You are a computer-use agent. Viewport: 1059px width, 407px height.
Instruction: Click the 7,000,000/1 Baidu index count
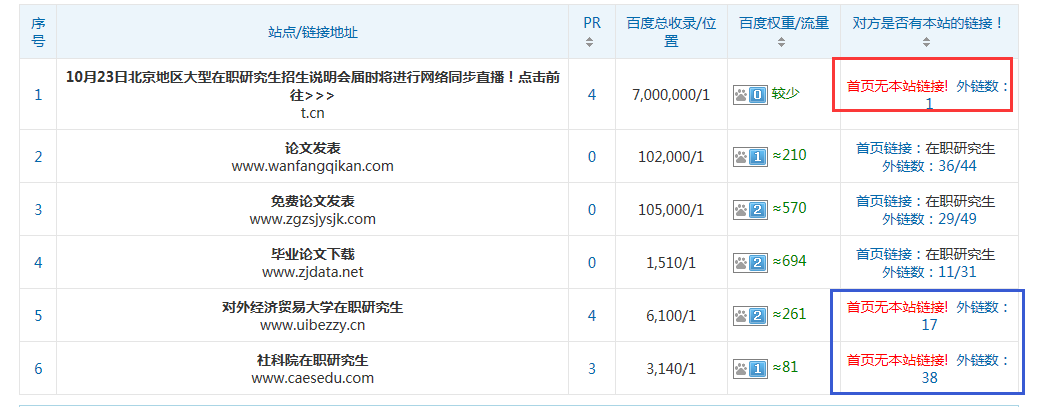click(x=670, y=95)
